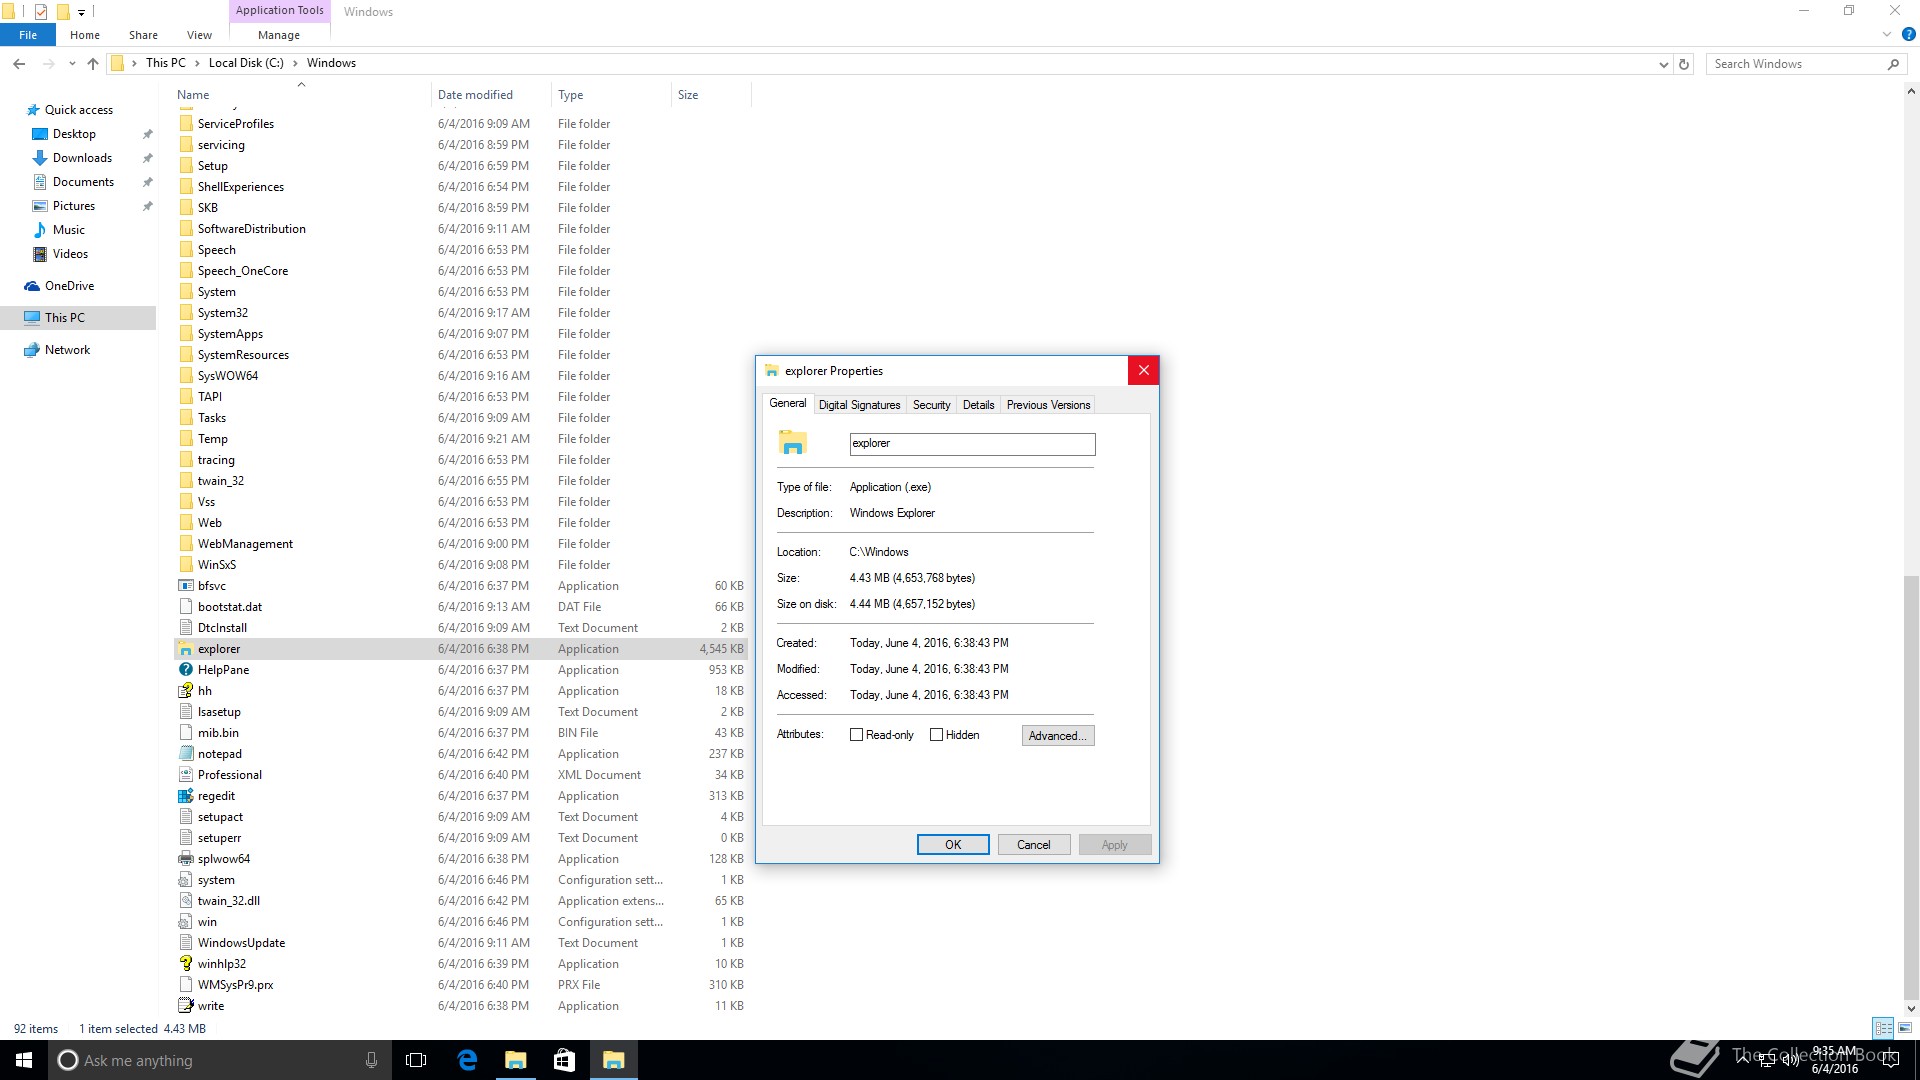
Task: Expand the address bar history dropdown
Action: pos(1663,64)
